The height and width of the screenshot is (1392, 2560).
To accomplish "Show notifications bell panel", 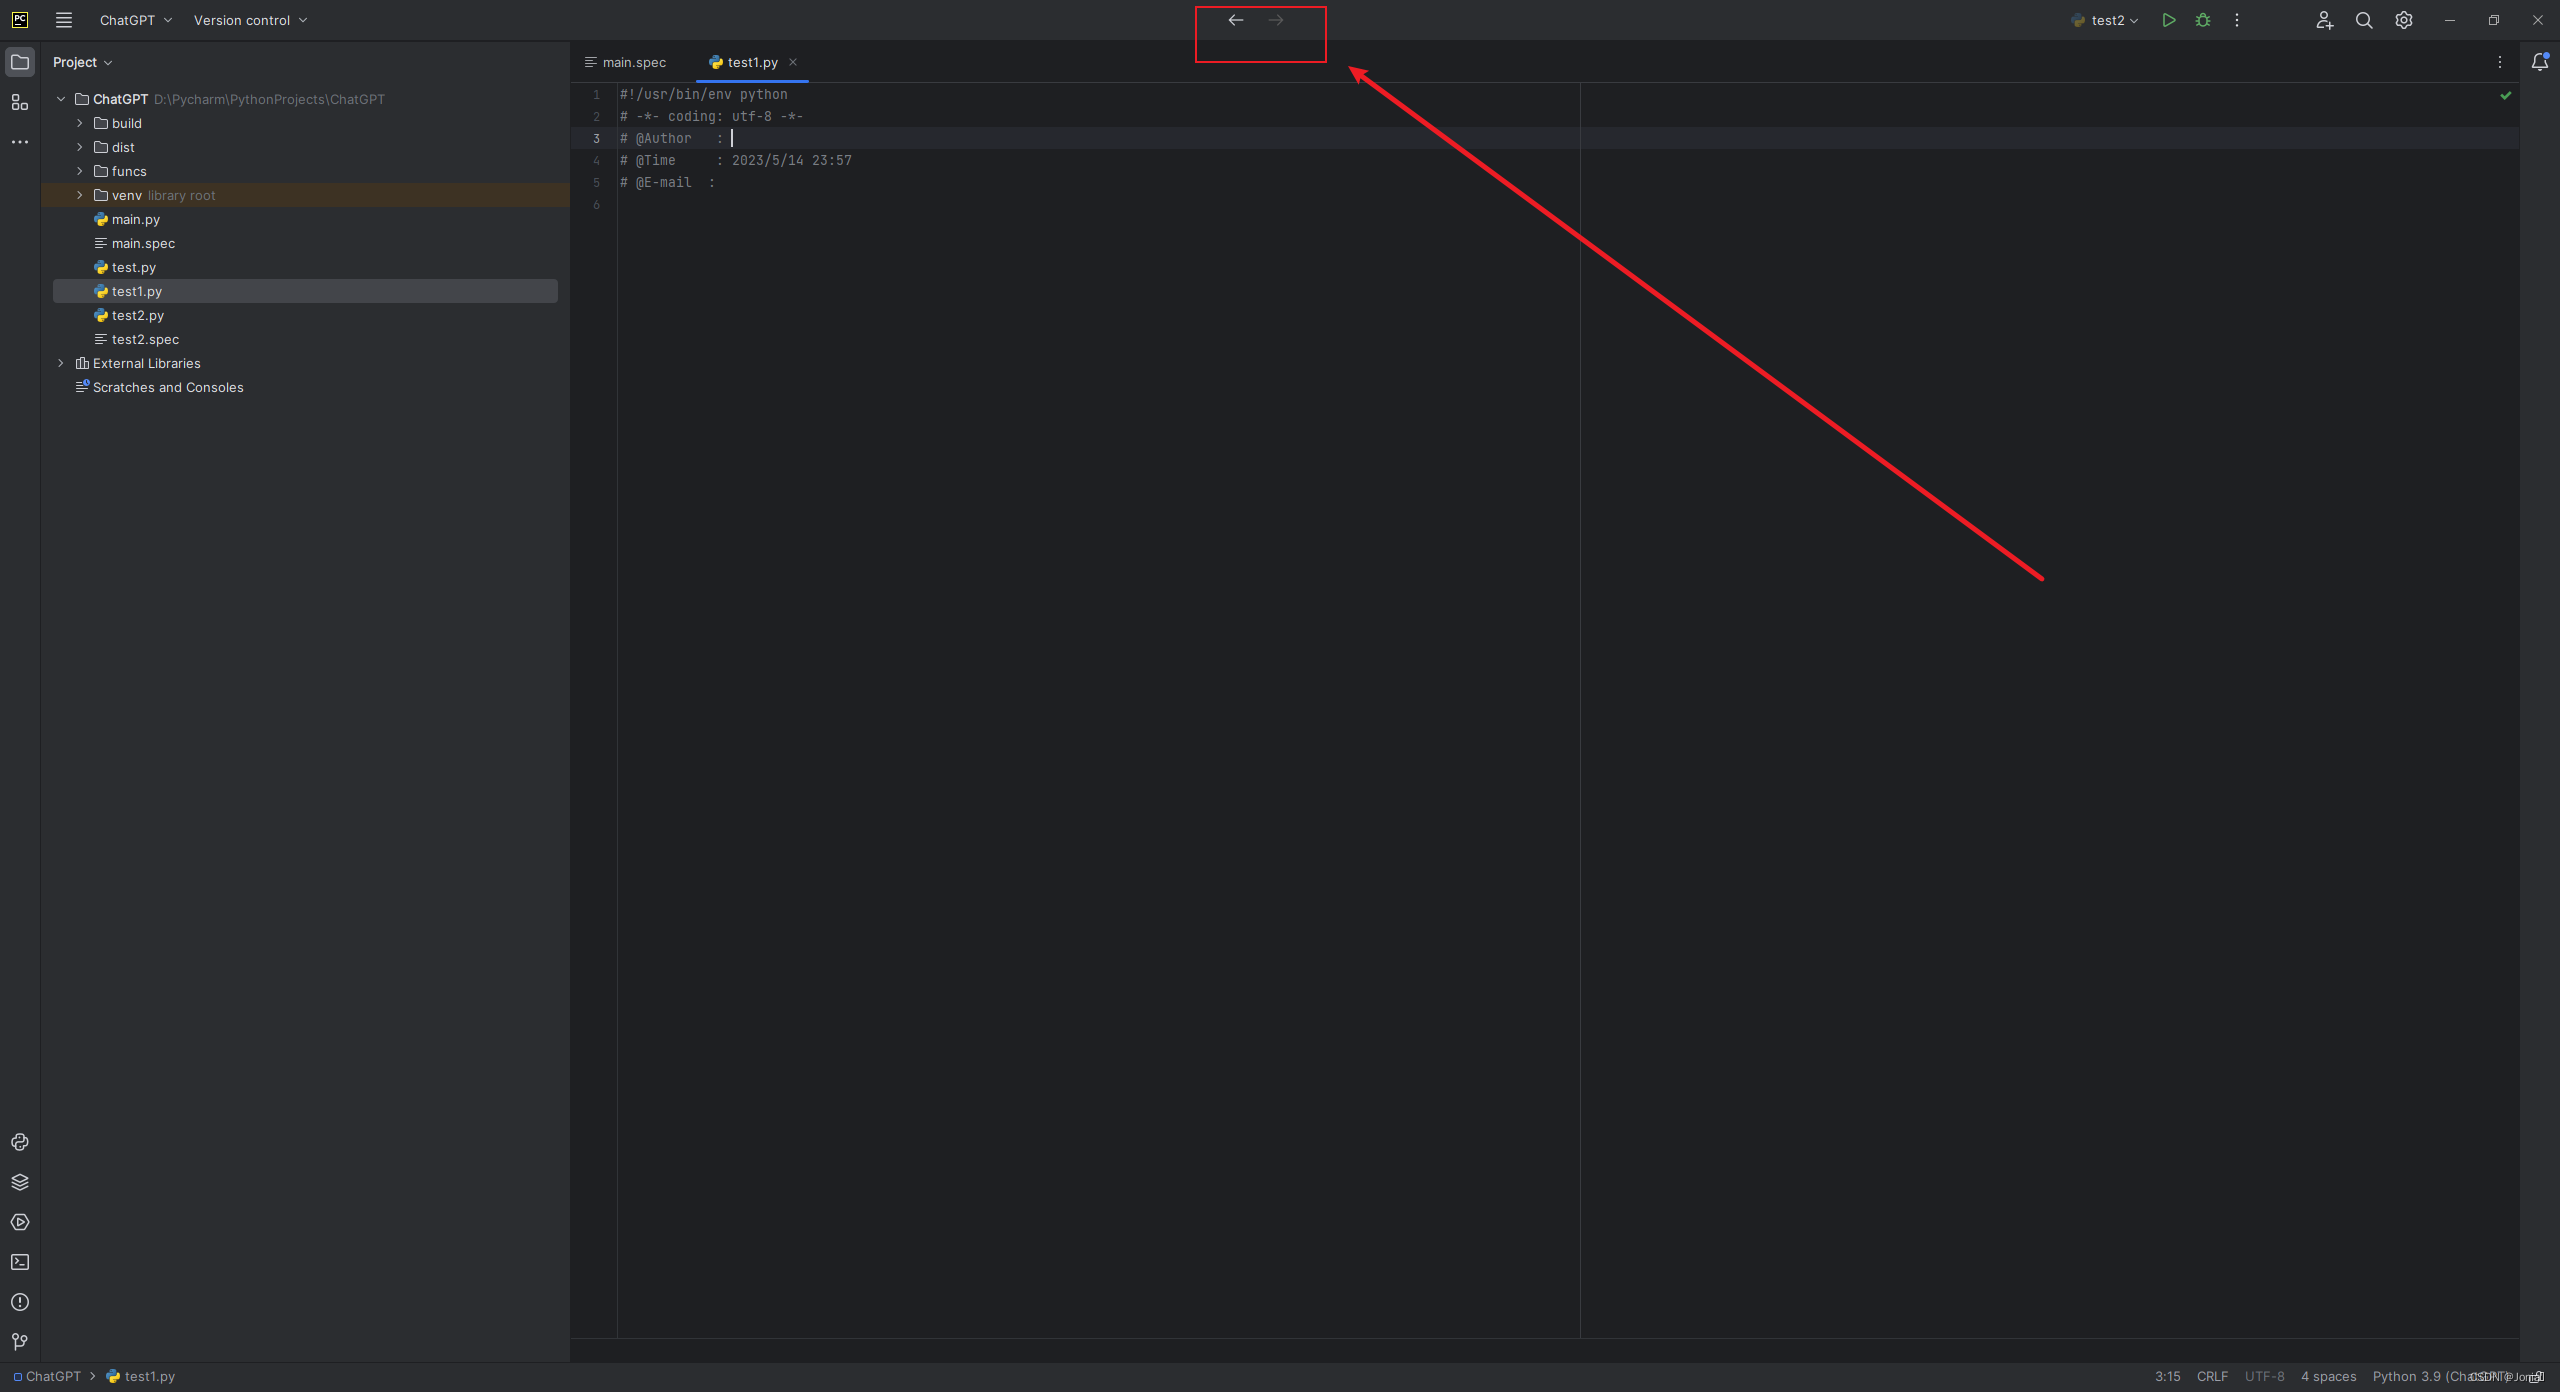I will pos(2539,62).
